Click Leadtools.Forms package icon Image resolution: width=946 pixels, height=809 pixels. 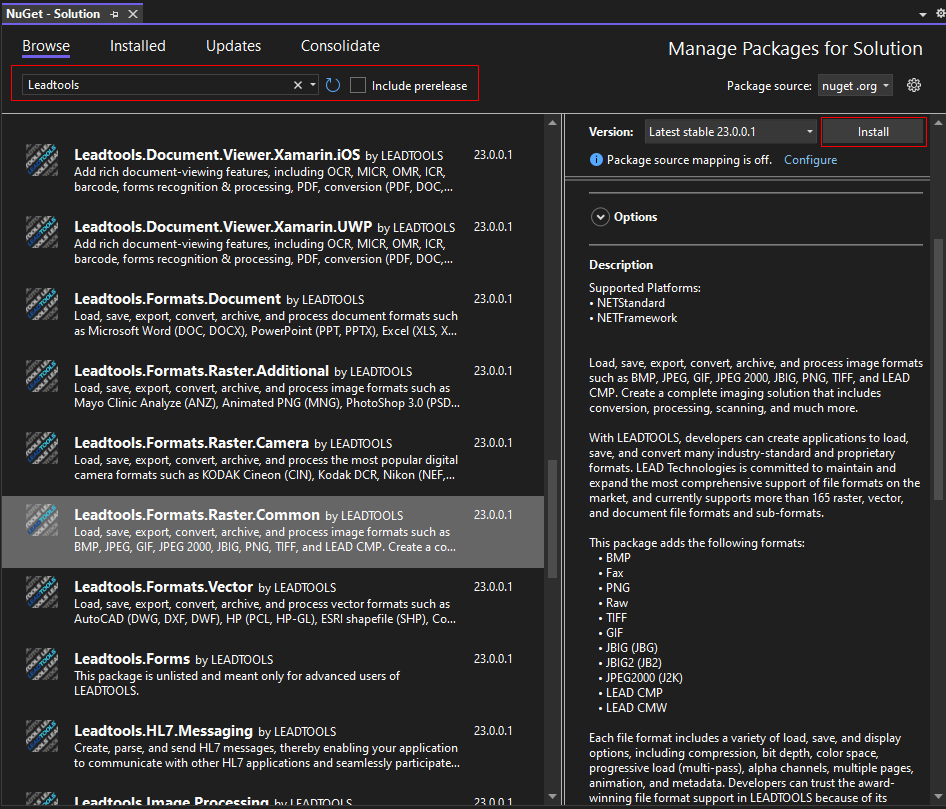pyautogui.click(x=42, y=664)
